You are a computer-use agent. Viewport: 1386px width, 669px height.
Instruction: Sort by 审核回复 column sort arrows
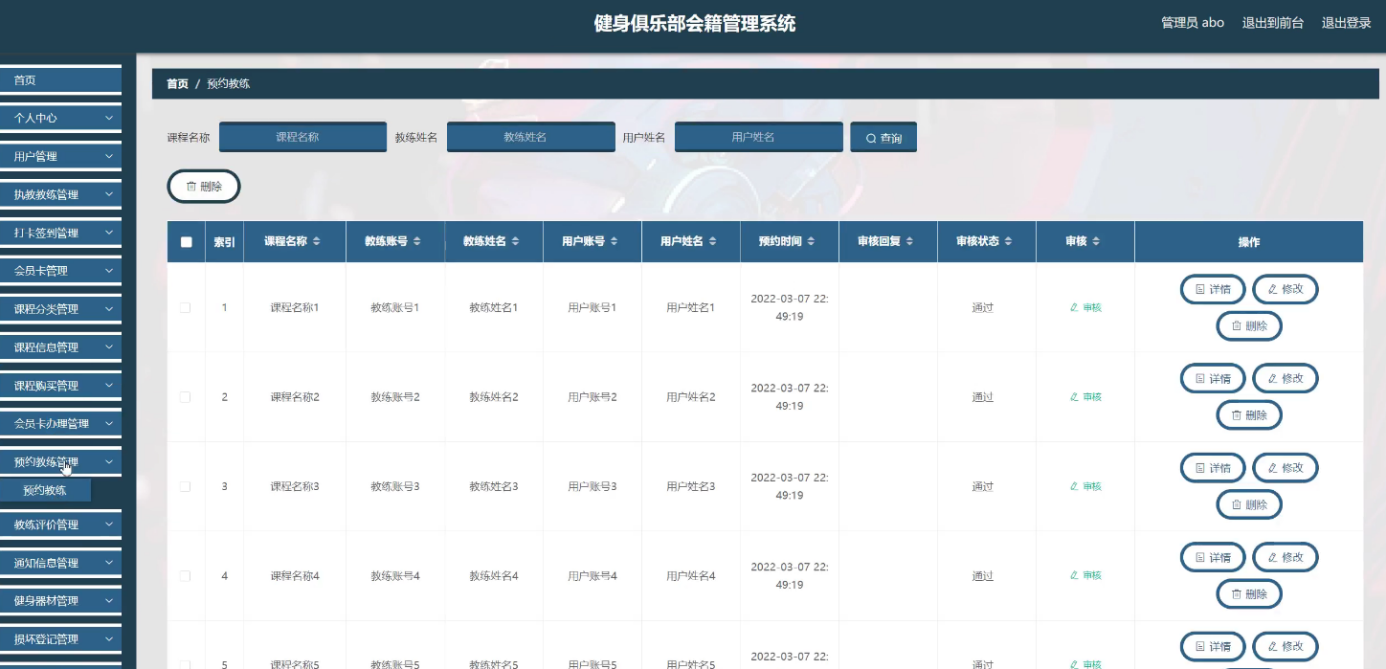(x=910, y=242)
